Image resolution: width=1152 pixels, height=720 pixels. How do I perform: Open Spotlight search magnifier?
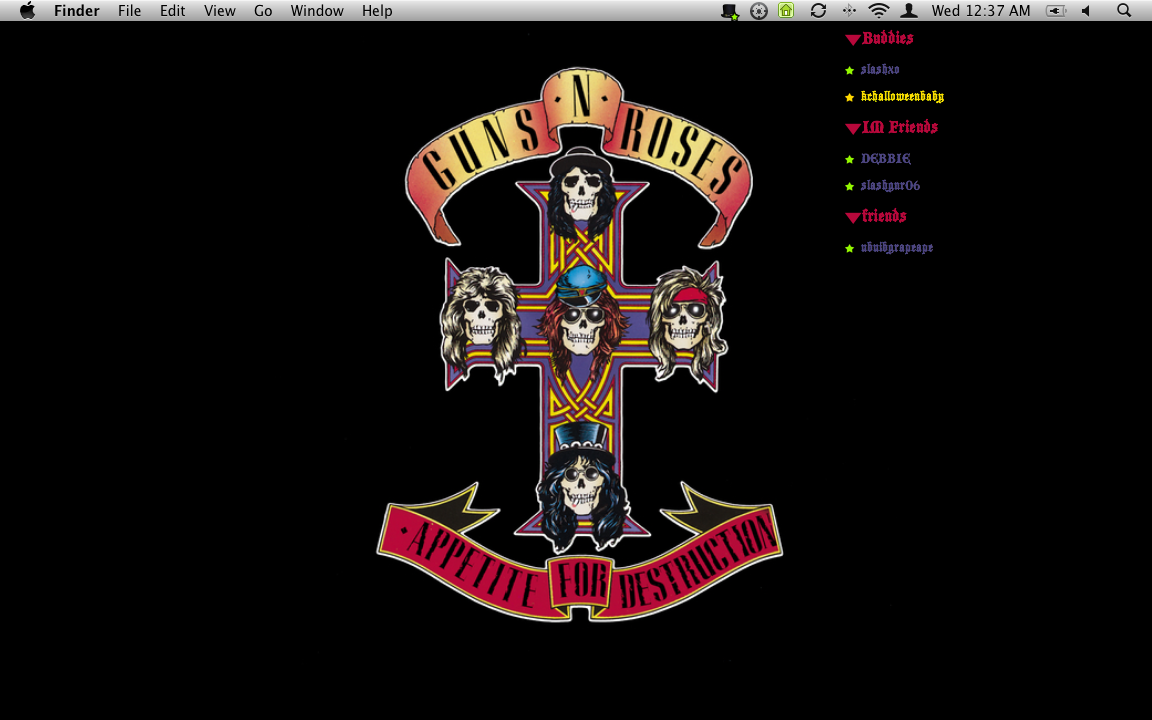1123,10
